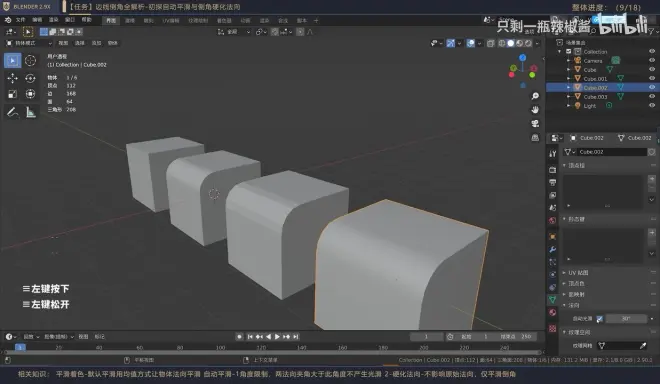Image resolution: width=660 pixels, height=384 pixels.
Task: Open the Object Data green triangle tab
Action: pyautogui.click(x=553, y=299)
